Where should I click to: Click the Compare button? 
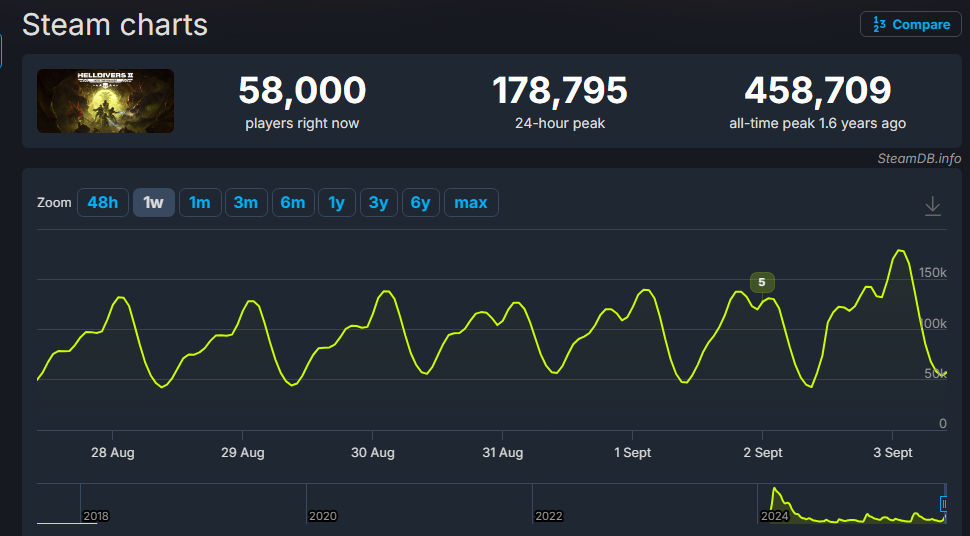[x=911, y=25]
